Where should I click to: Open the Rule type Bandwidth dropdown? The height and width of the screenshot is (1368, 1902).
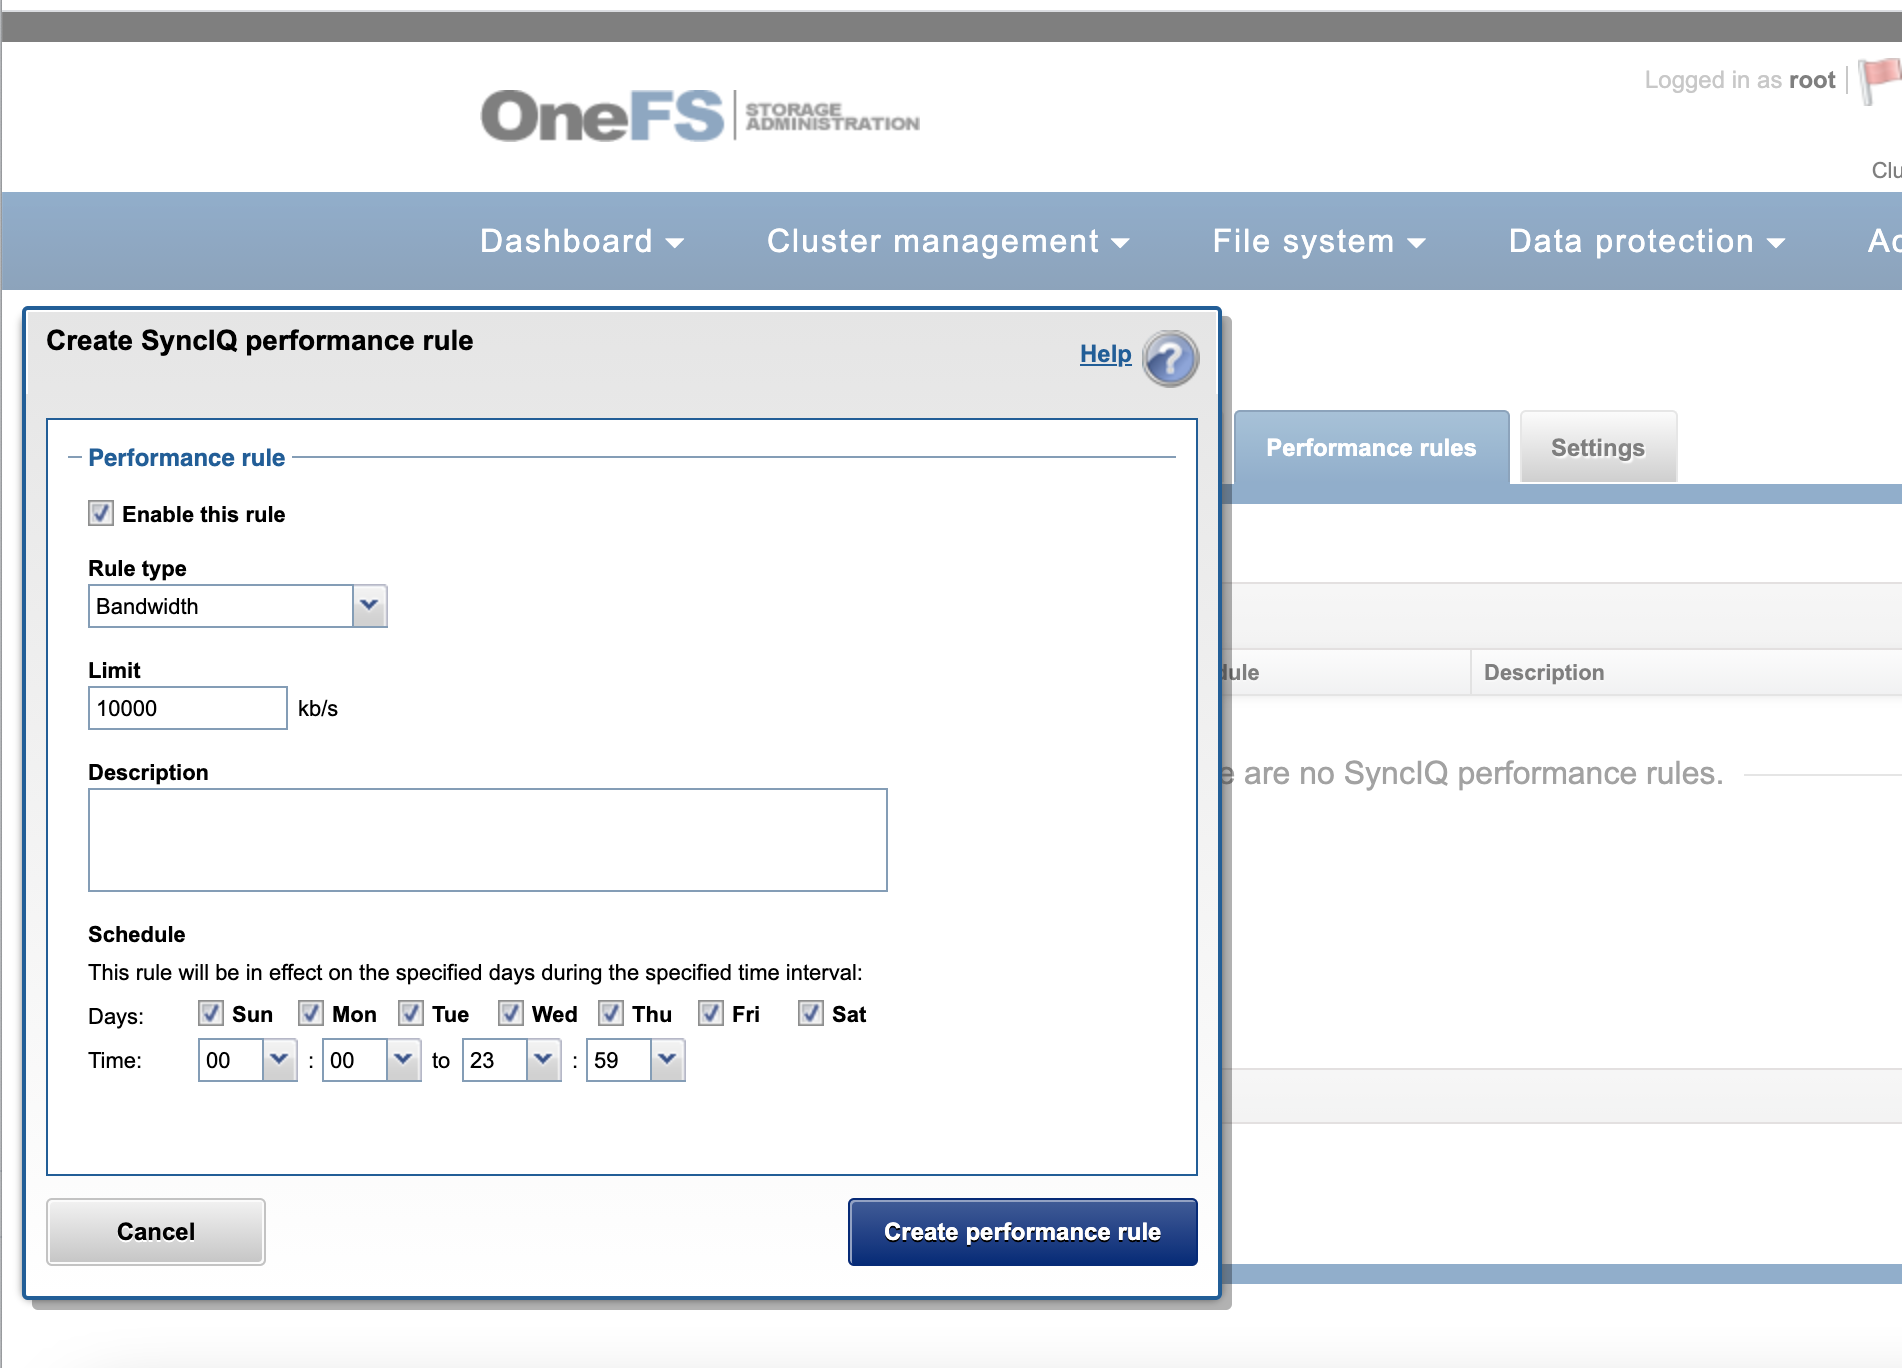[x=238, y=606]
